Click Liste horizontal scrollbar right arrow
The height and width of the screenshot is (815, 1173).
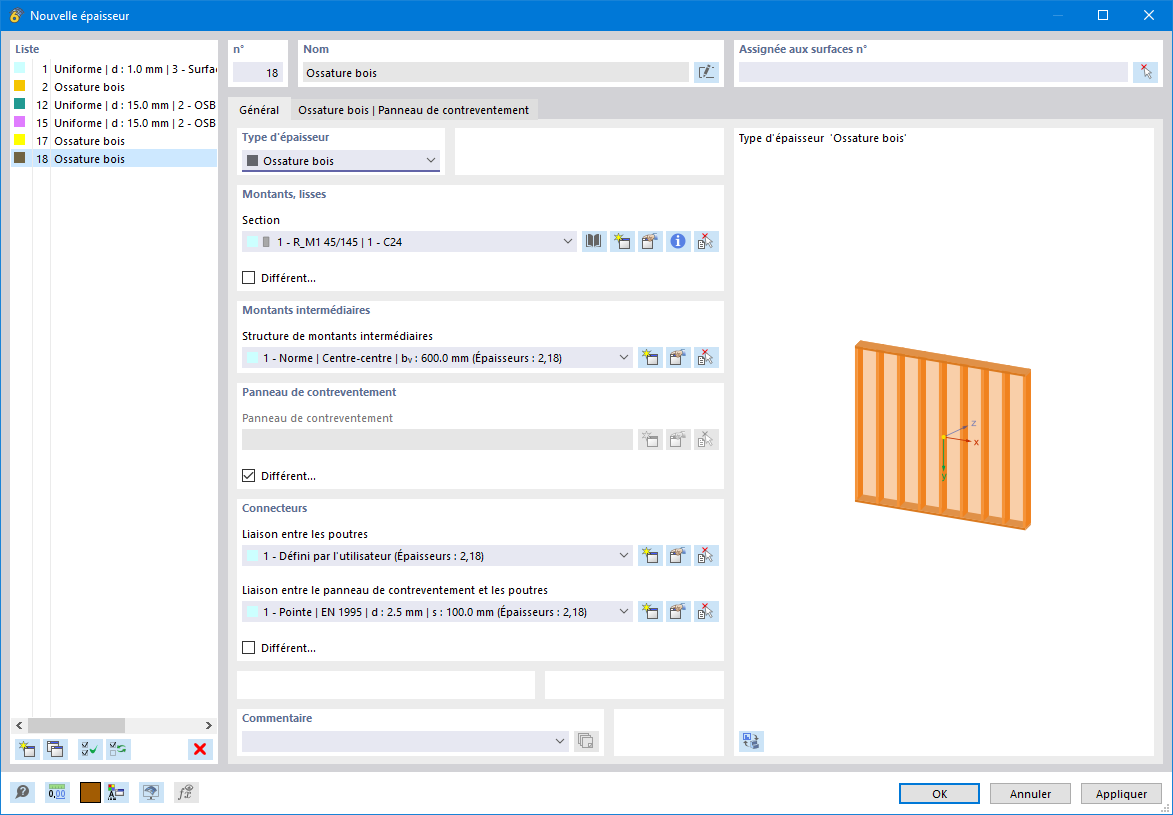(x=209, y=725)
